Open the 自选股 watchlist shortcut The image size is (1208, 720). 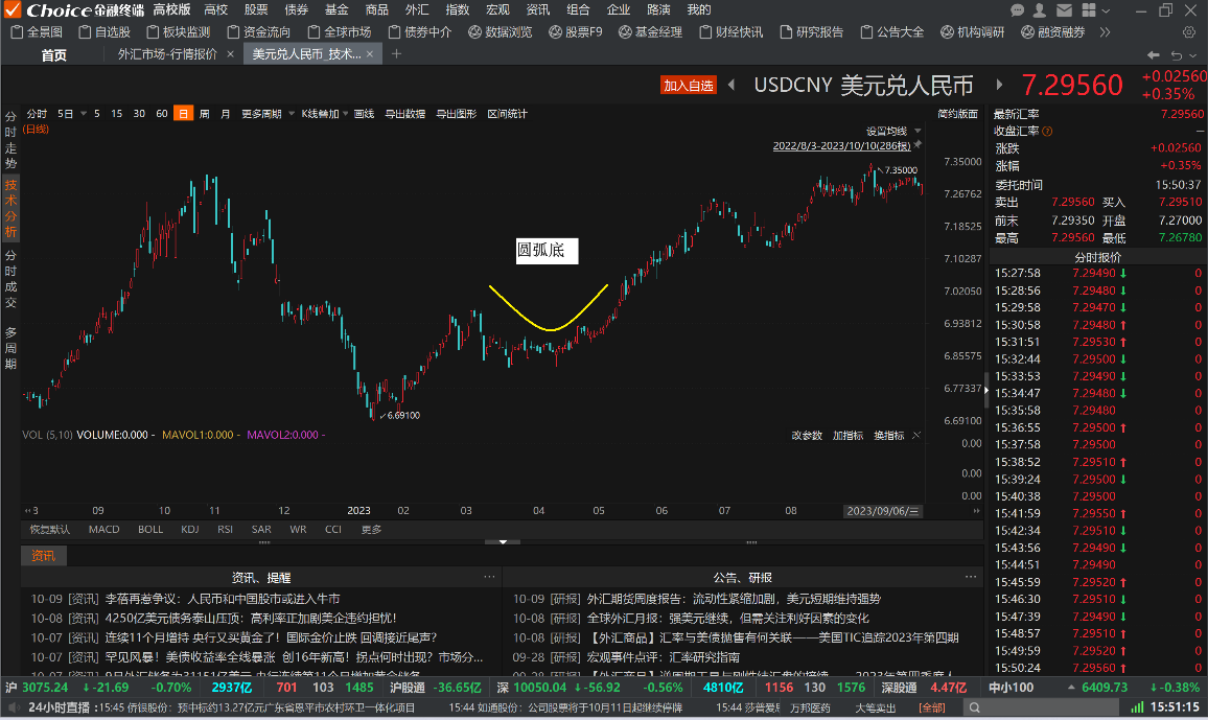tap(104, 32)
